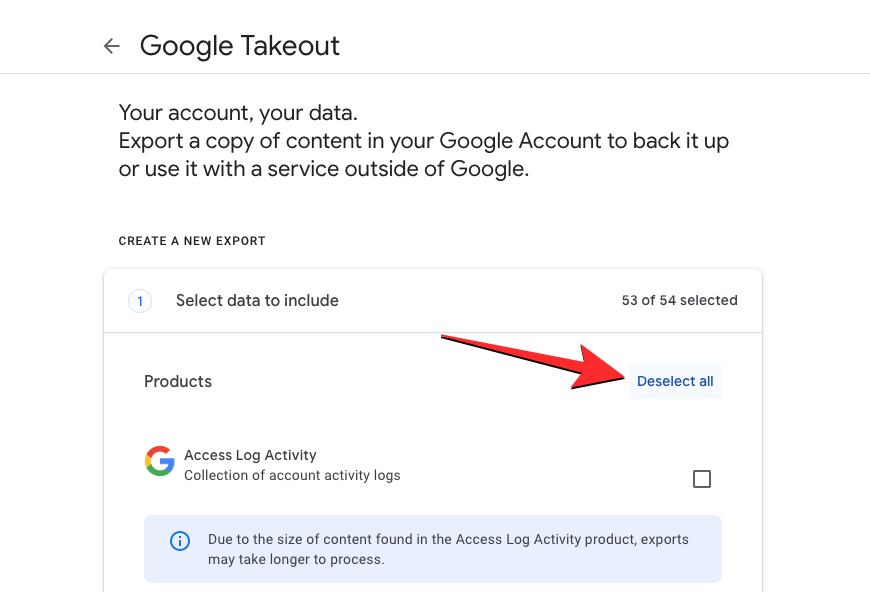Click the export size notice's first line
The image size is (870, 592).
pyautogui.click(x=448, y=539)
